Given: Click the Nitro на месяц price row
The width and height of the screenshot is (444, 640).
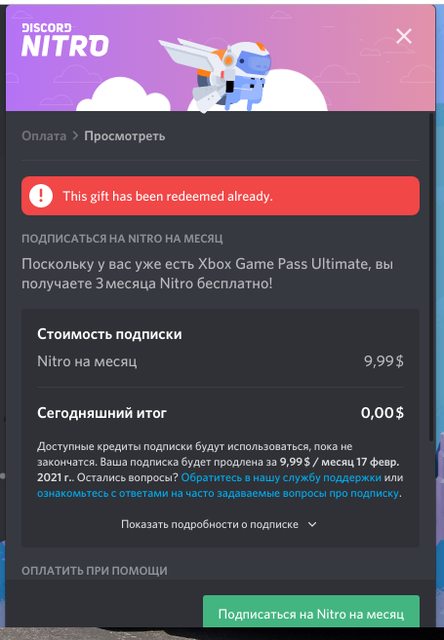Looking at the screenshot, I should point(220,361).
